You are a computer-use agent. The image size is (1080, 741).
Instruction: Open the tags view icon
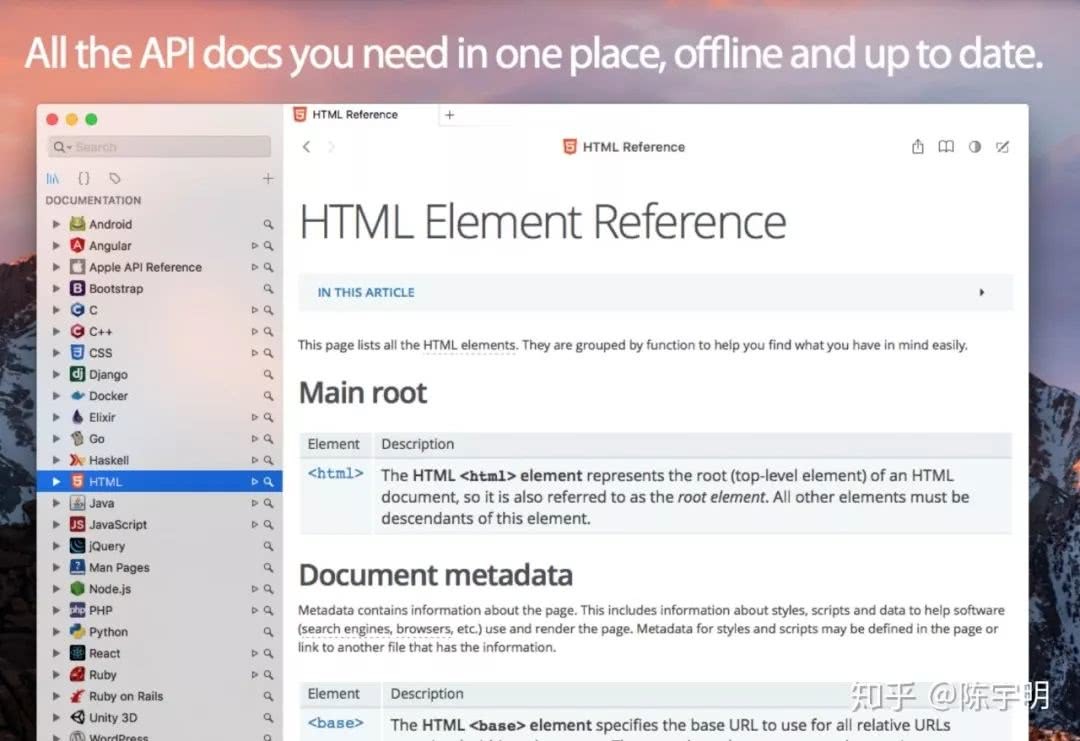click(114, 179)
